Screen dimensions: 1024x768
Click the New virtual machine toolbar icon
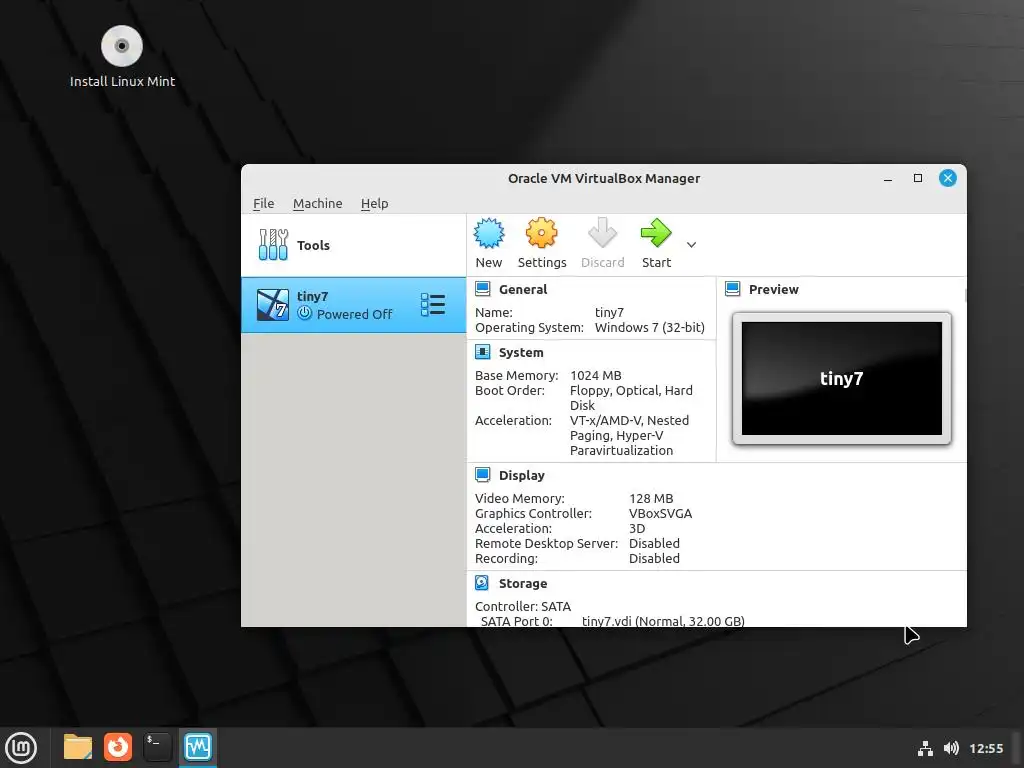(488, 242)
